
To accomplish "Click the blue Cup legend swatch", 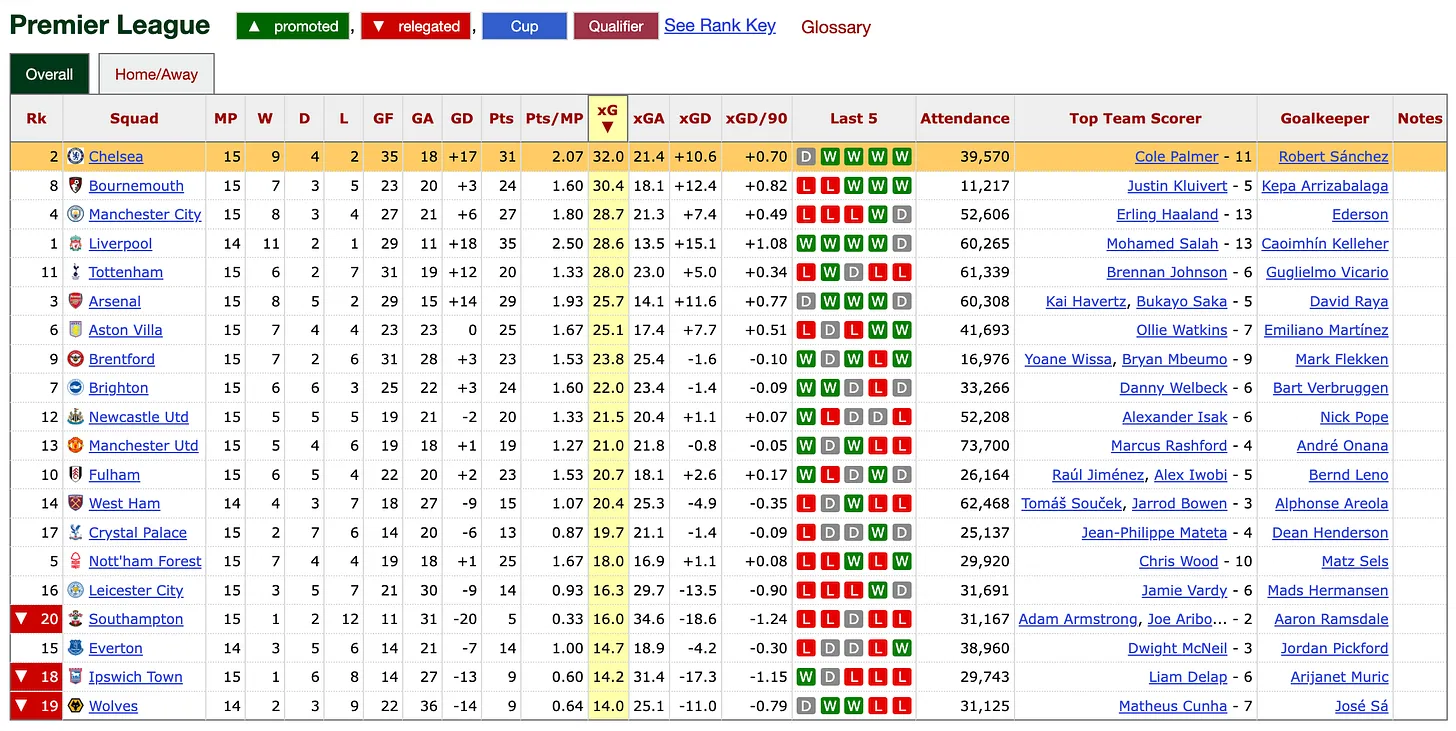I will [524, 26].
